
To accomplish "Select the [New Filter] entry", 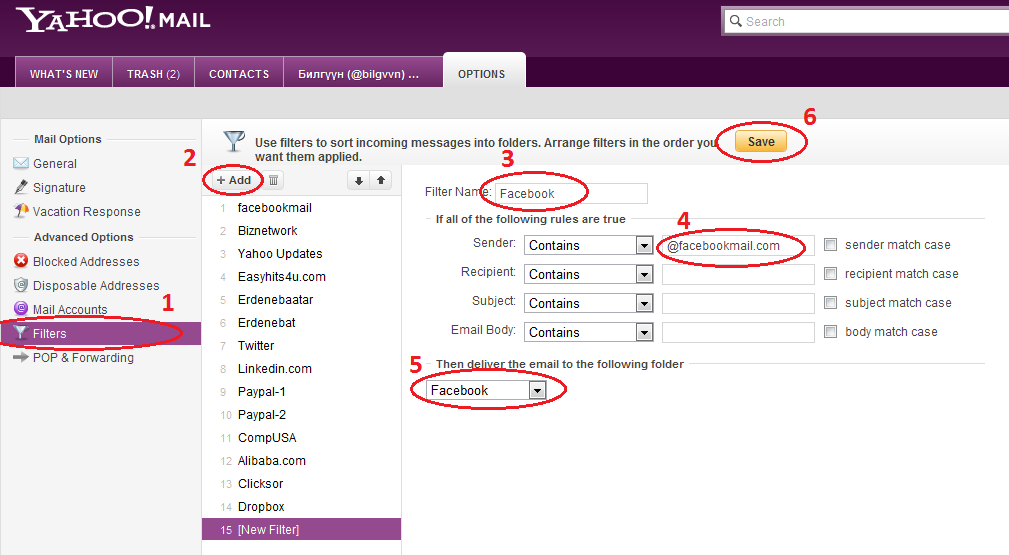I will [x=301, y=529].
